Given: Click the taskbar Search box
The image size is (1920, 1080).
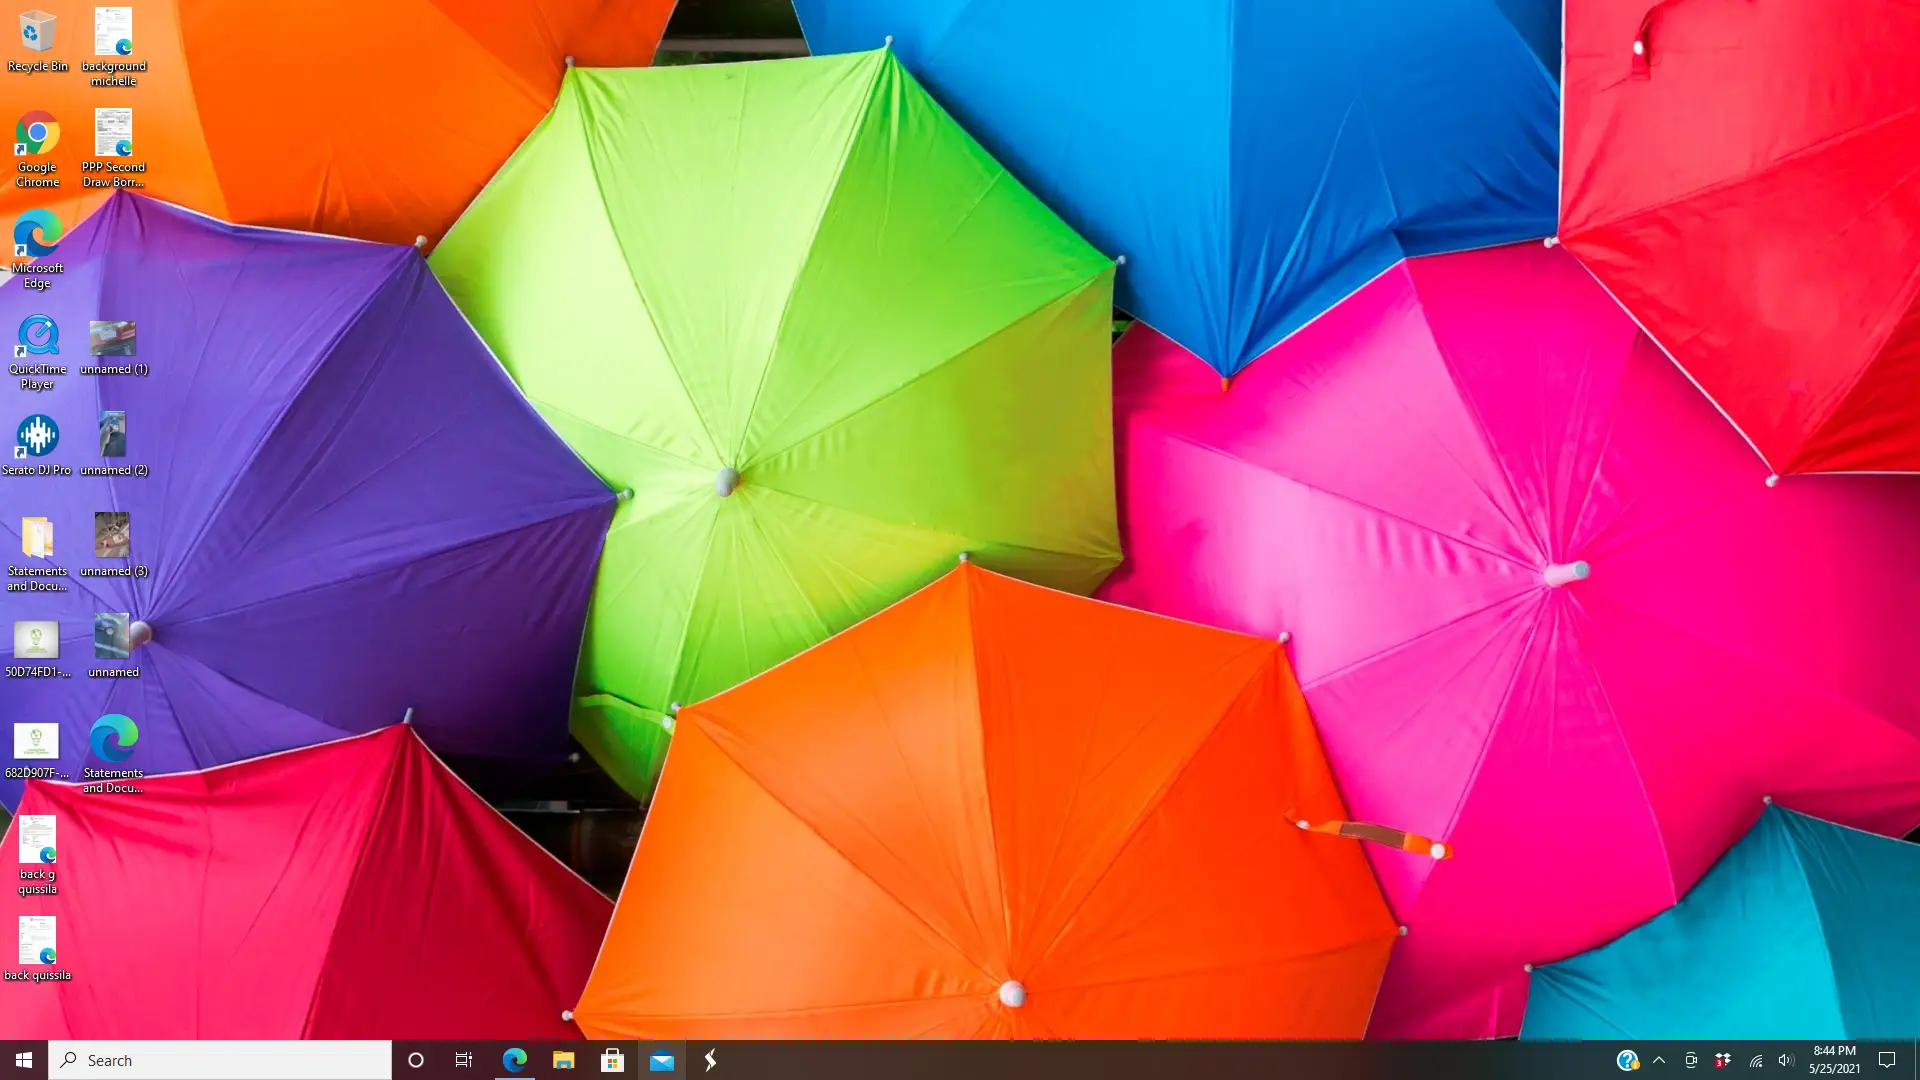Looking at the screenshot, I should tap(220, 1060).
